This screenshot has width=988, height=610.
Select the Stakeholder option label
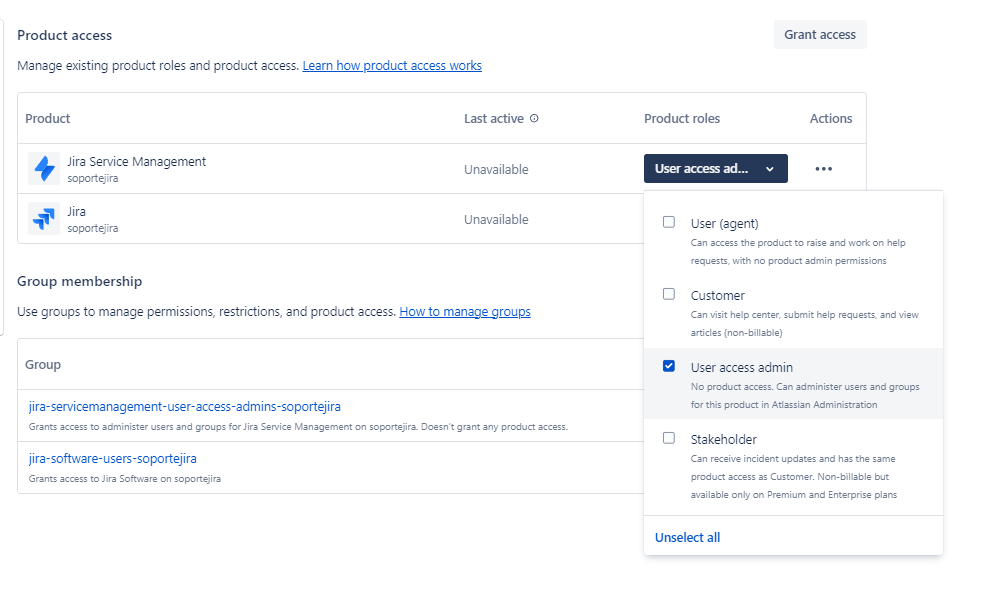point(723,439)
